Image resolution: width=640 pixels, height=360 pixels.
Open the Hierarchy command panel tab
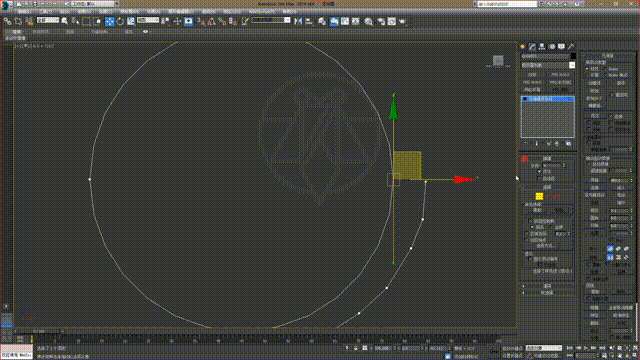coord(542,47)
